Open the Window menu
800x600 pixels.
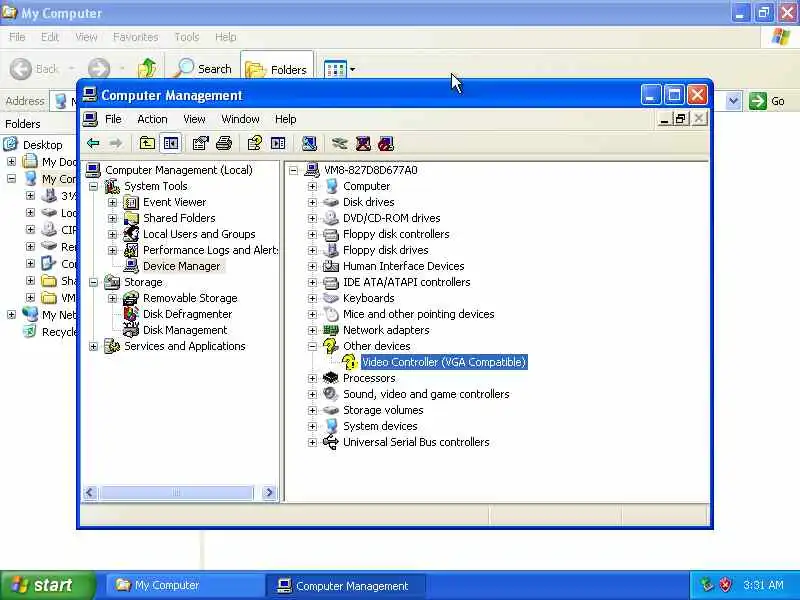pyautogui.click(x=240, y=119)
